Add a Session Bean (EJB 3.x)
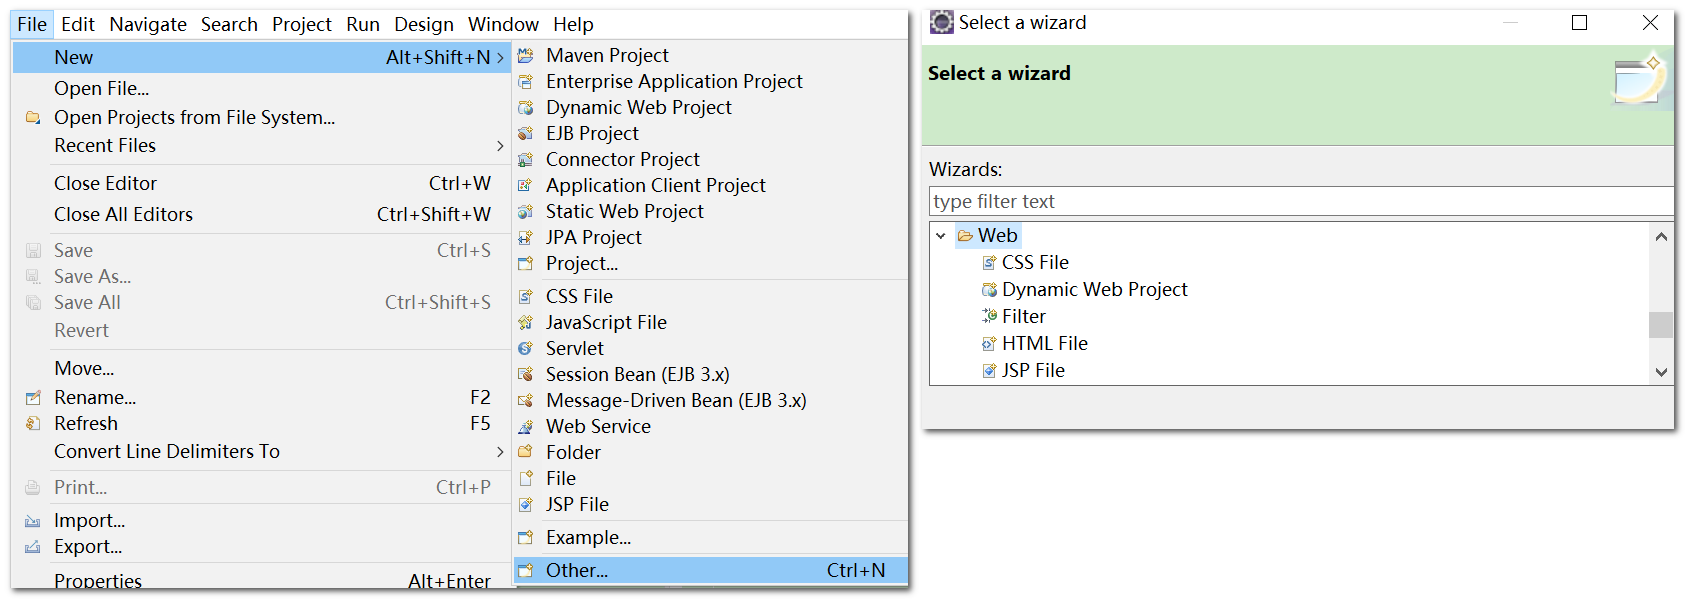Screen dimensions: 1685x599 (637, 374)
